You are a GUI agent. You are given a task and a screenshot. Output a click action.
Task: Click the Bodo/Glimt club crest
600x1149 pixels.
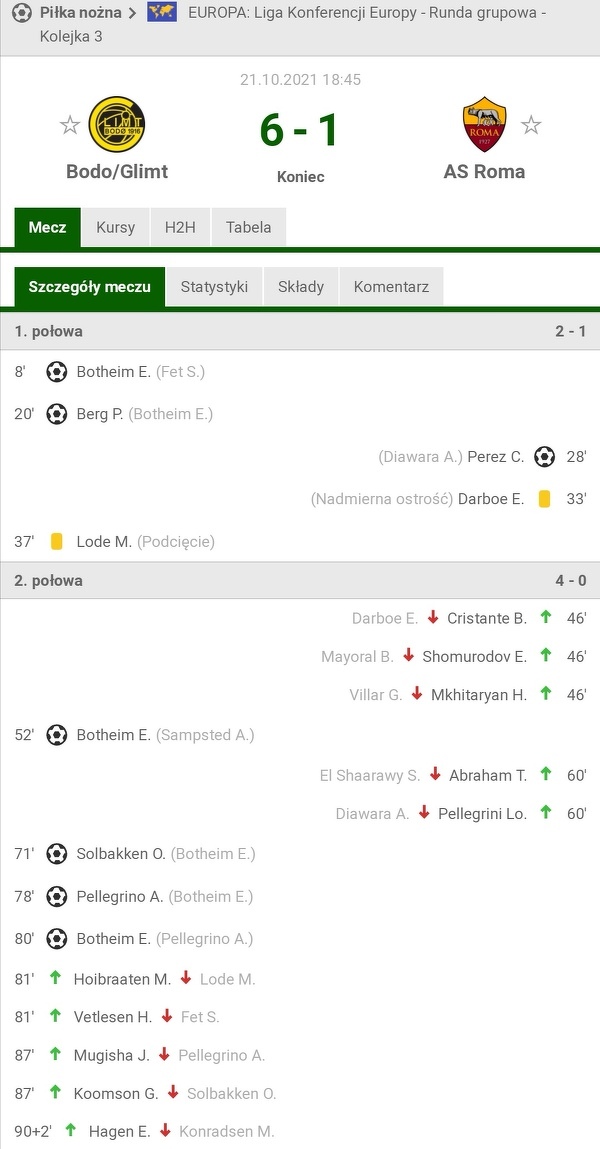pos(116,124)
